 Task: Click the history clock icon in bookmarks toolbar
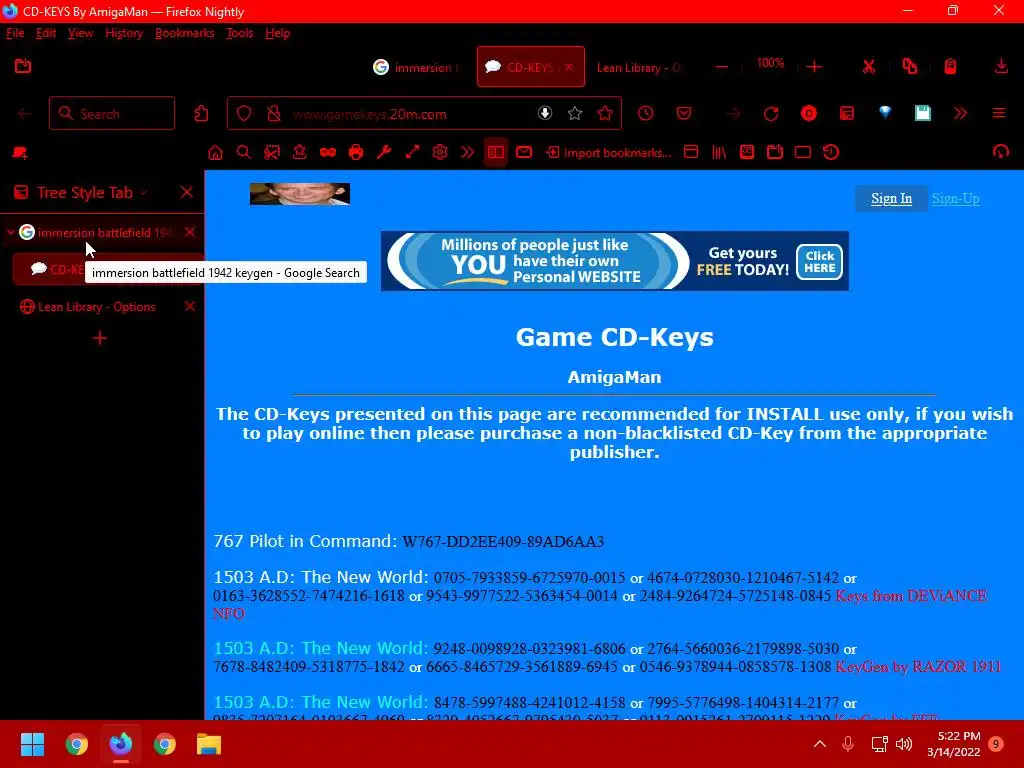click(x=831, y=153)
